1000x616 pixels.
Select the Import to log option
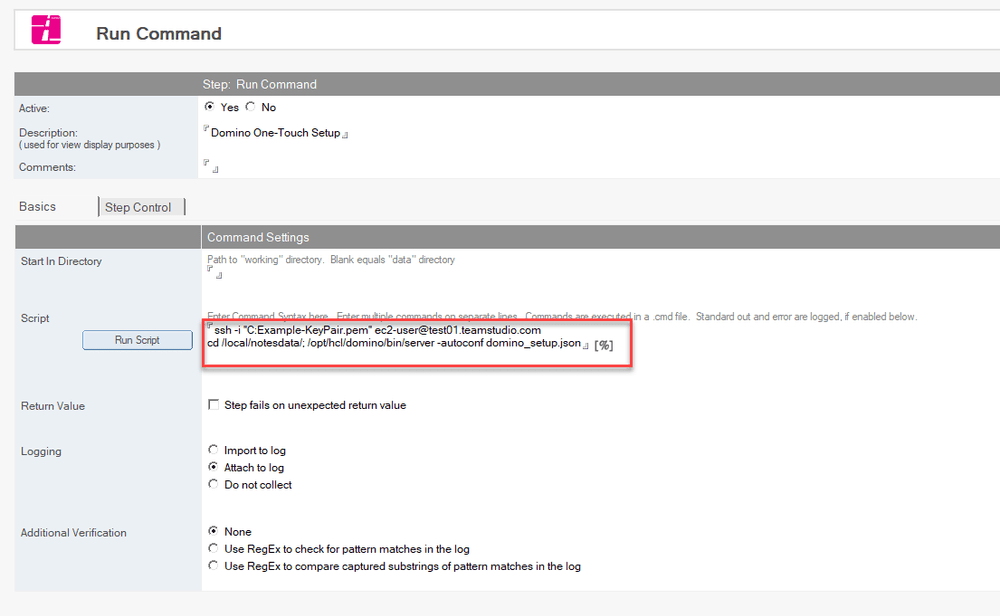click(x=211, y=450)
